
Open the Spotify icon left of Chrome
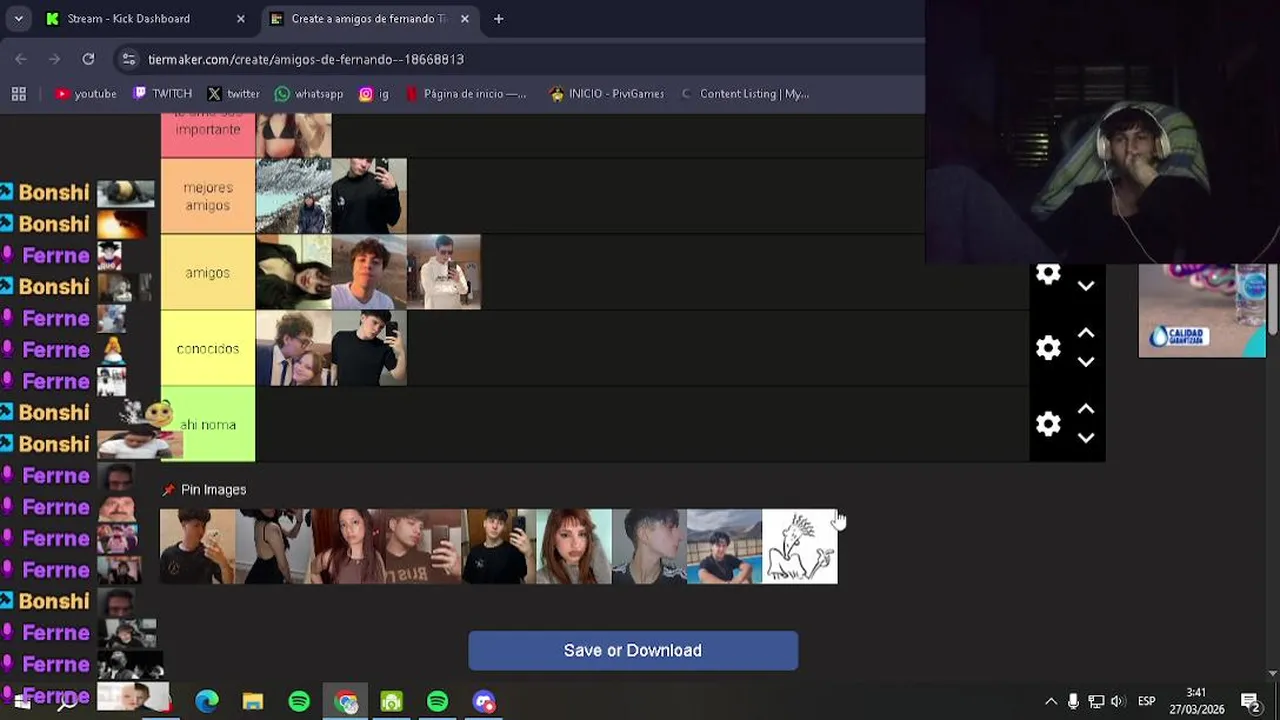coord(299,701)
